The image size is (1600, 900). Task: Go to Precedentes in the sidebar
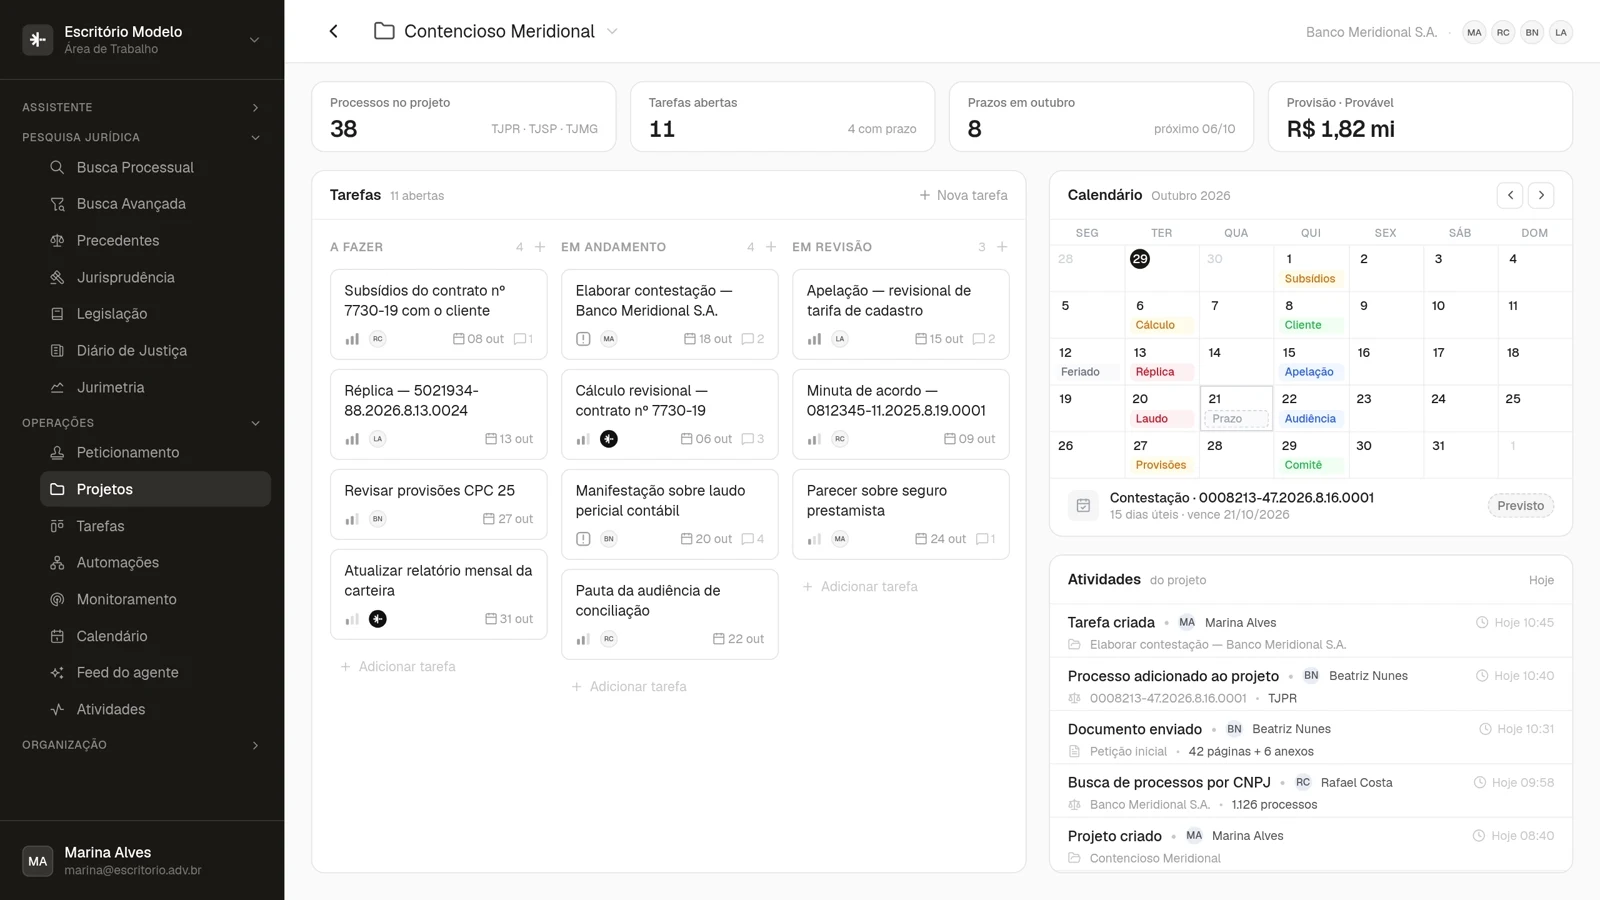tap(155, 241)
